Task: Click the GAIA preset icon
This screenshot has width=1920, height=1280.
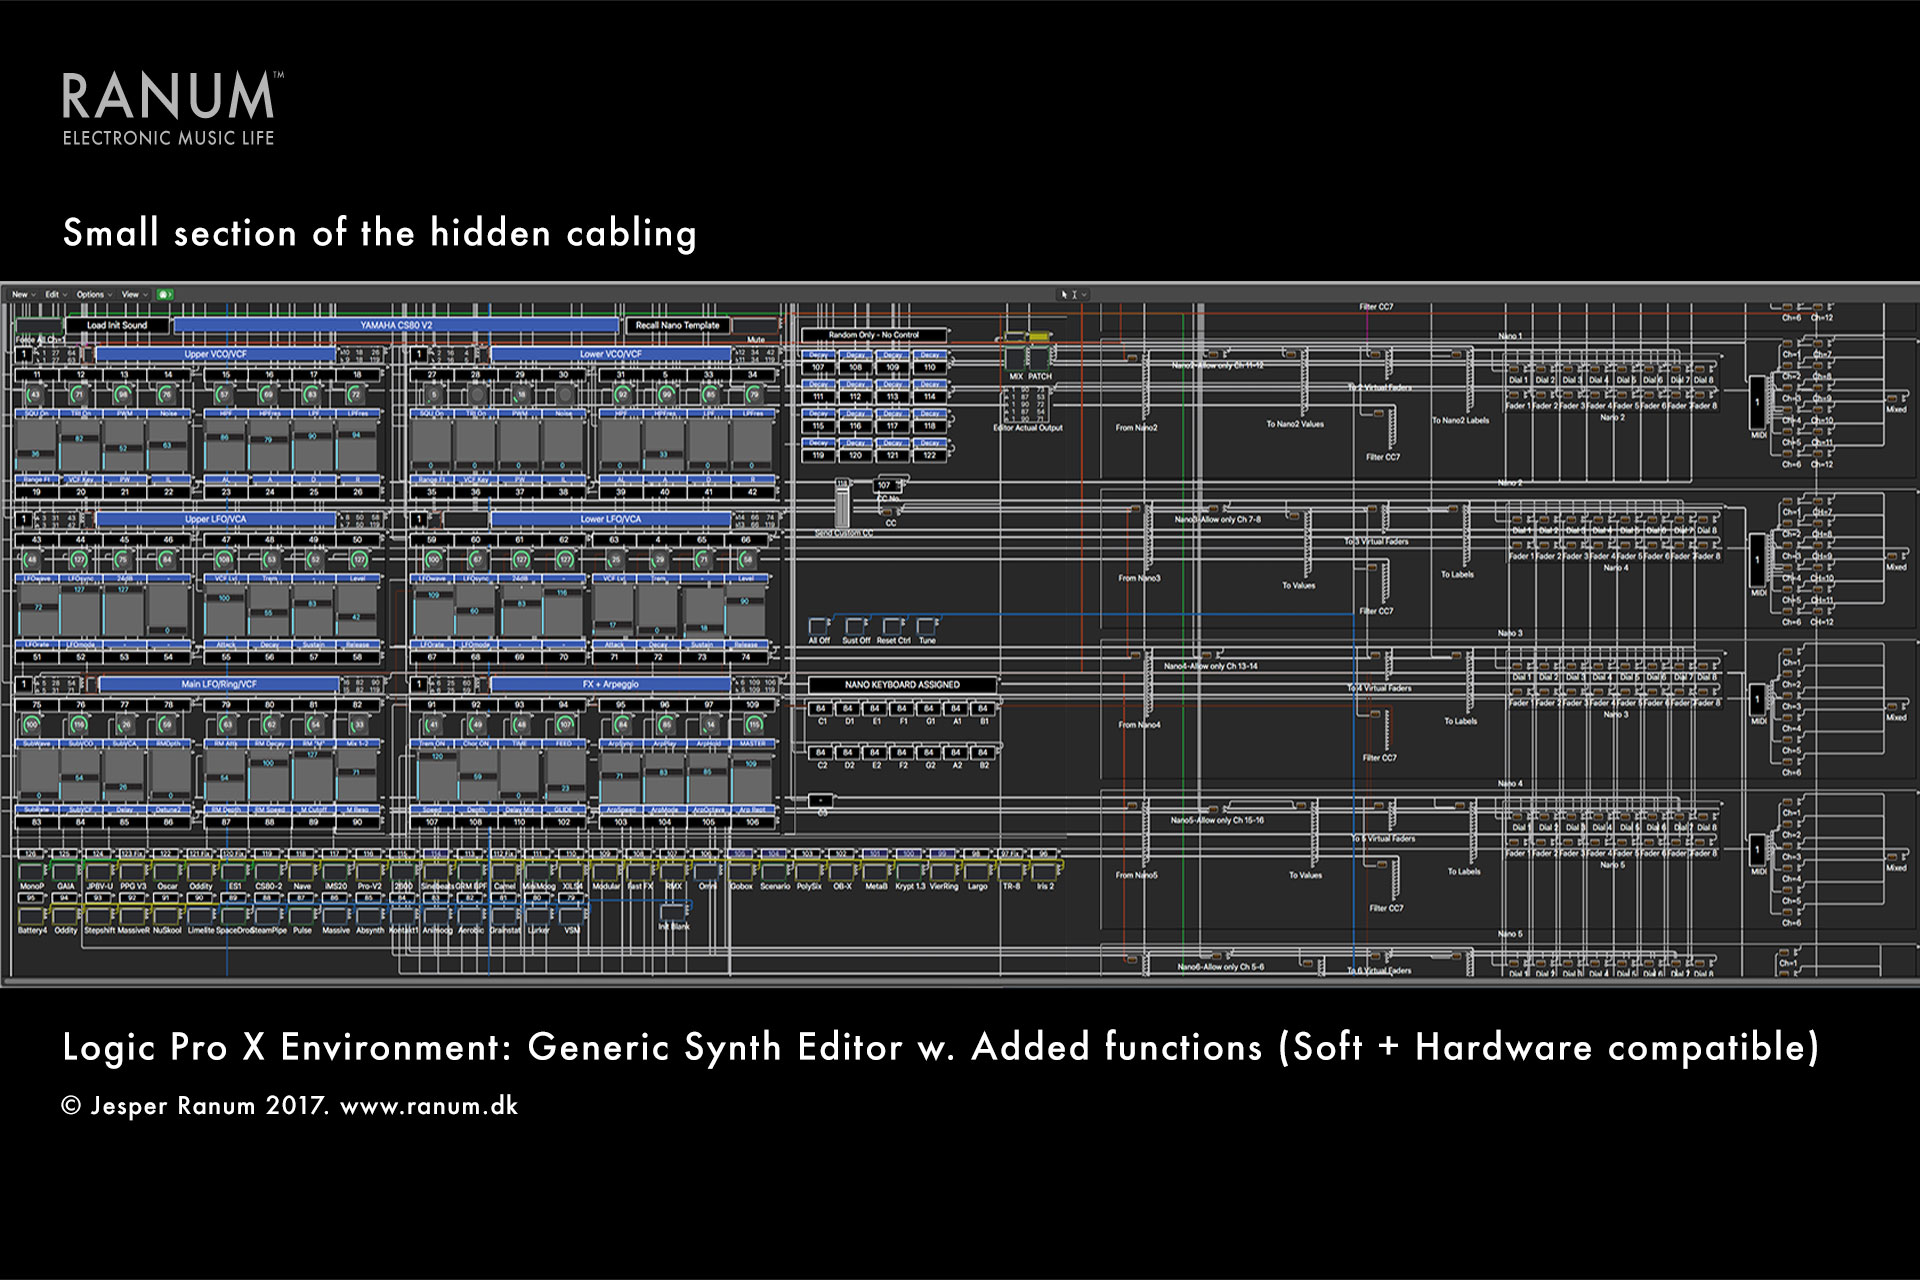Action: point(66,872)
